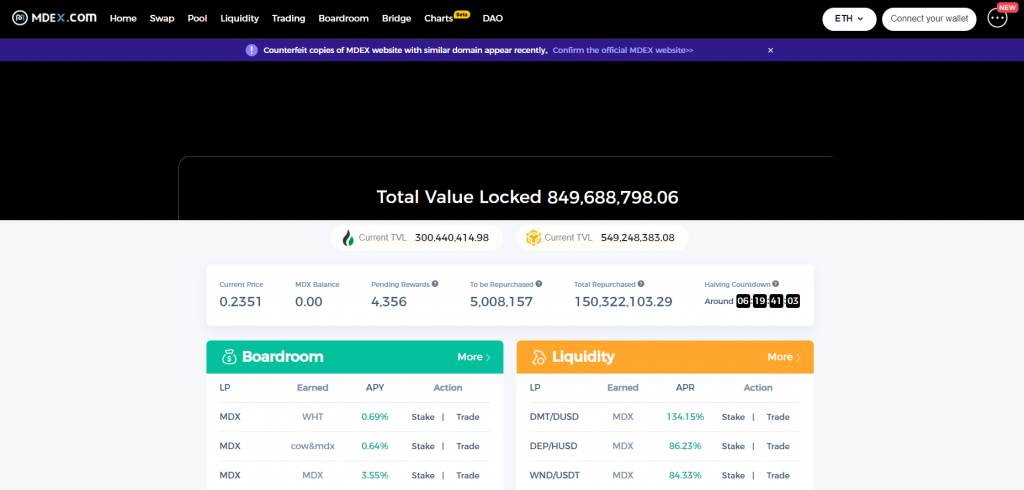Viewport: 1024px width, 490px height.
Task: Click the Pending Rewards help icon
Action: (435, 284)
